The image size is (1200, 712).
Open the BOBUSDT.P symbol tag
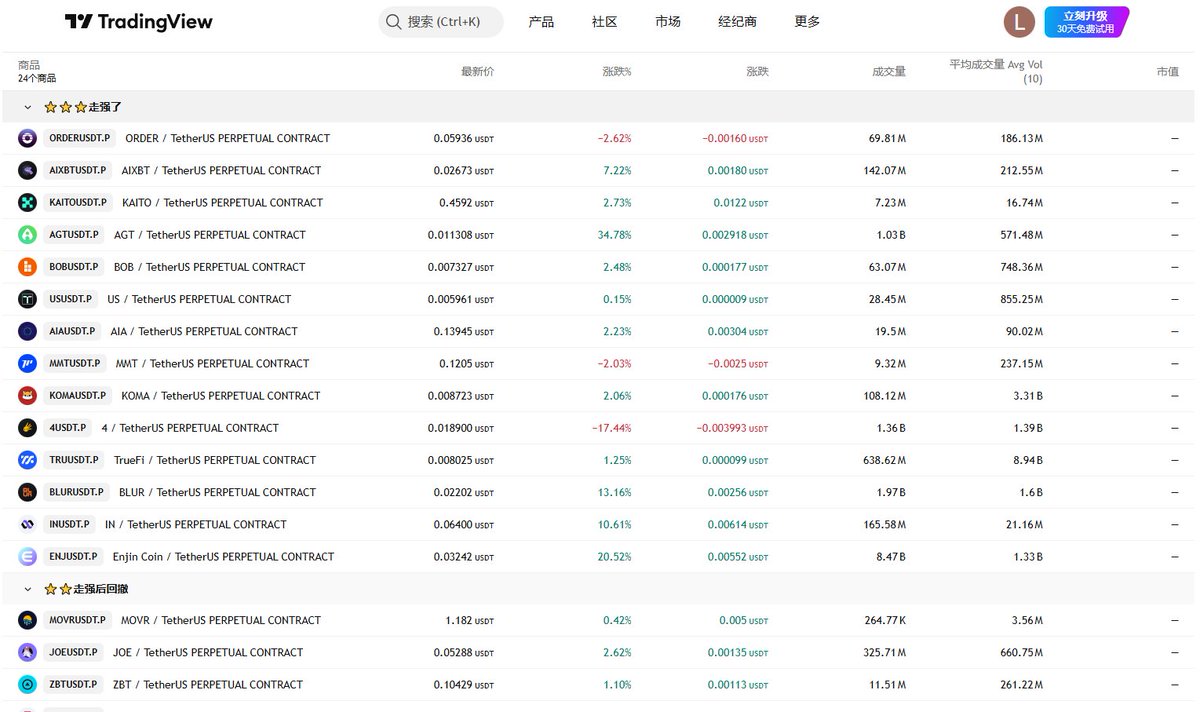click(74, 267)
